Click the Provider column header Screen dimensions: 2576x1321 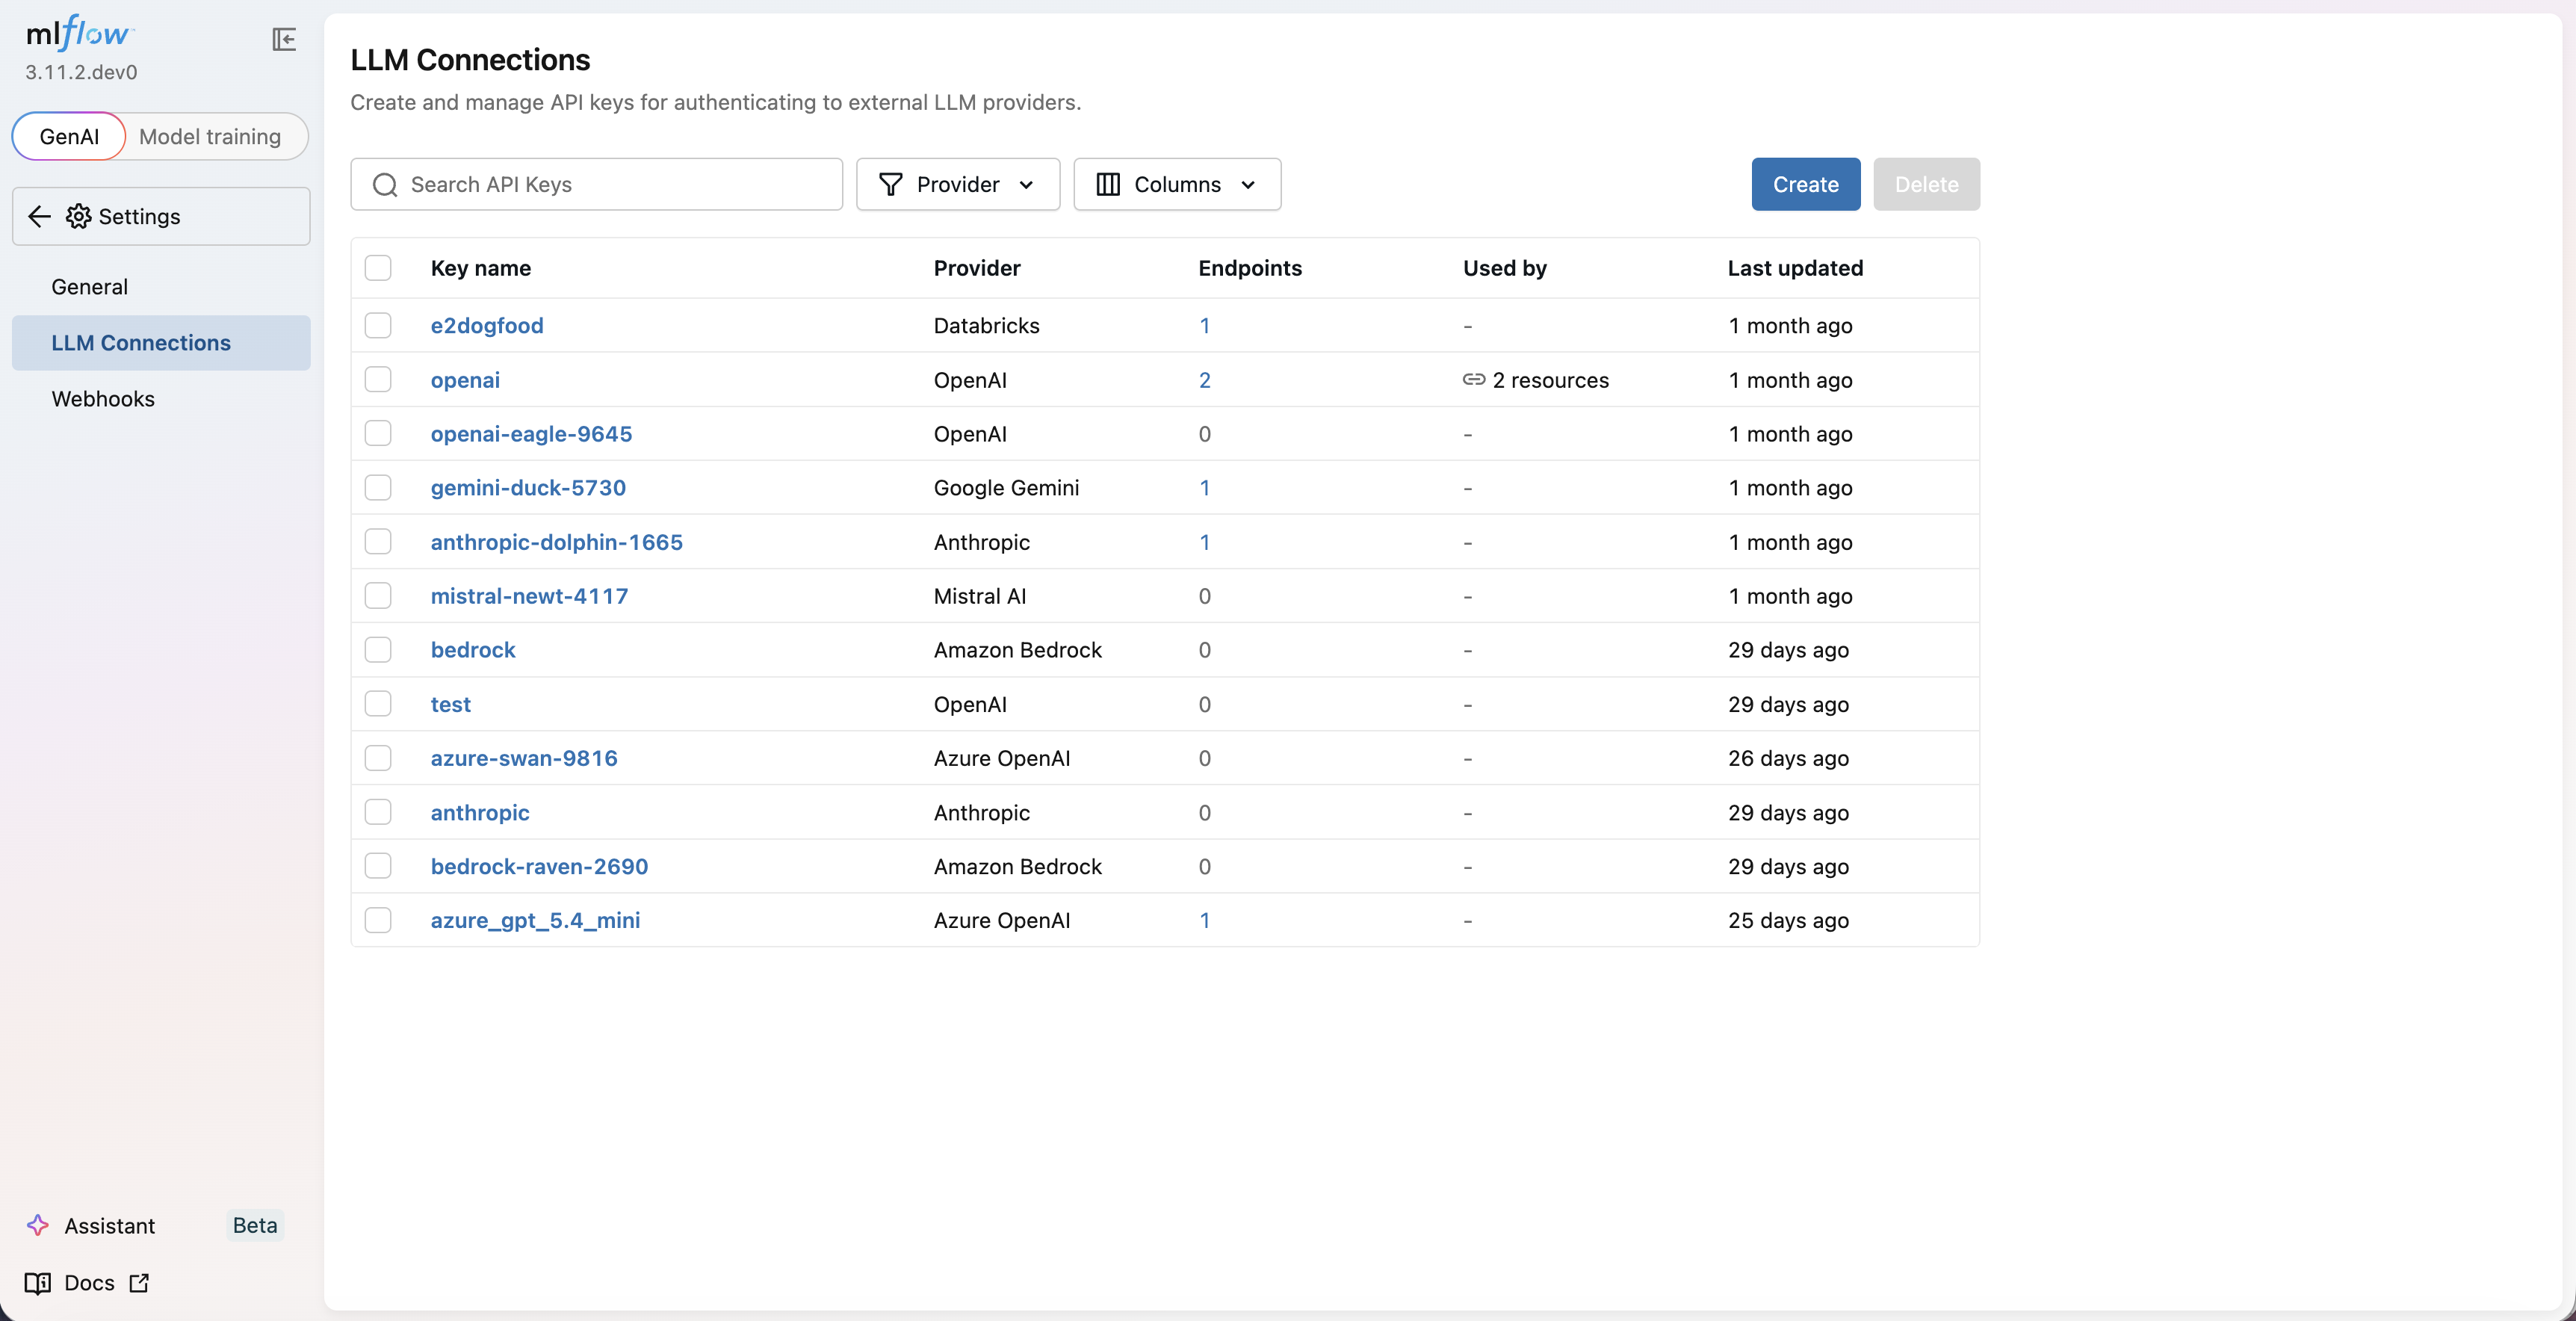977,267
